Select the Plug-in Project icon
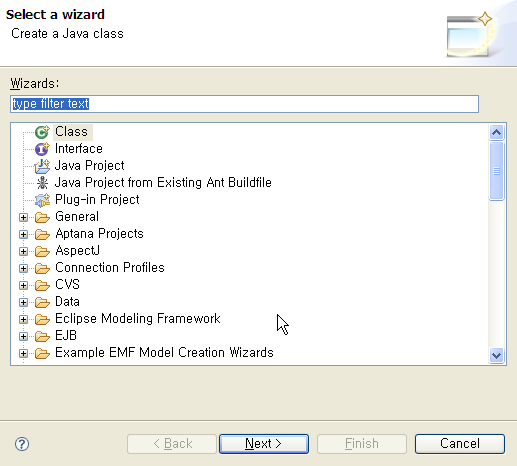Viewport: 517px width, 466px height. (42, 200)
